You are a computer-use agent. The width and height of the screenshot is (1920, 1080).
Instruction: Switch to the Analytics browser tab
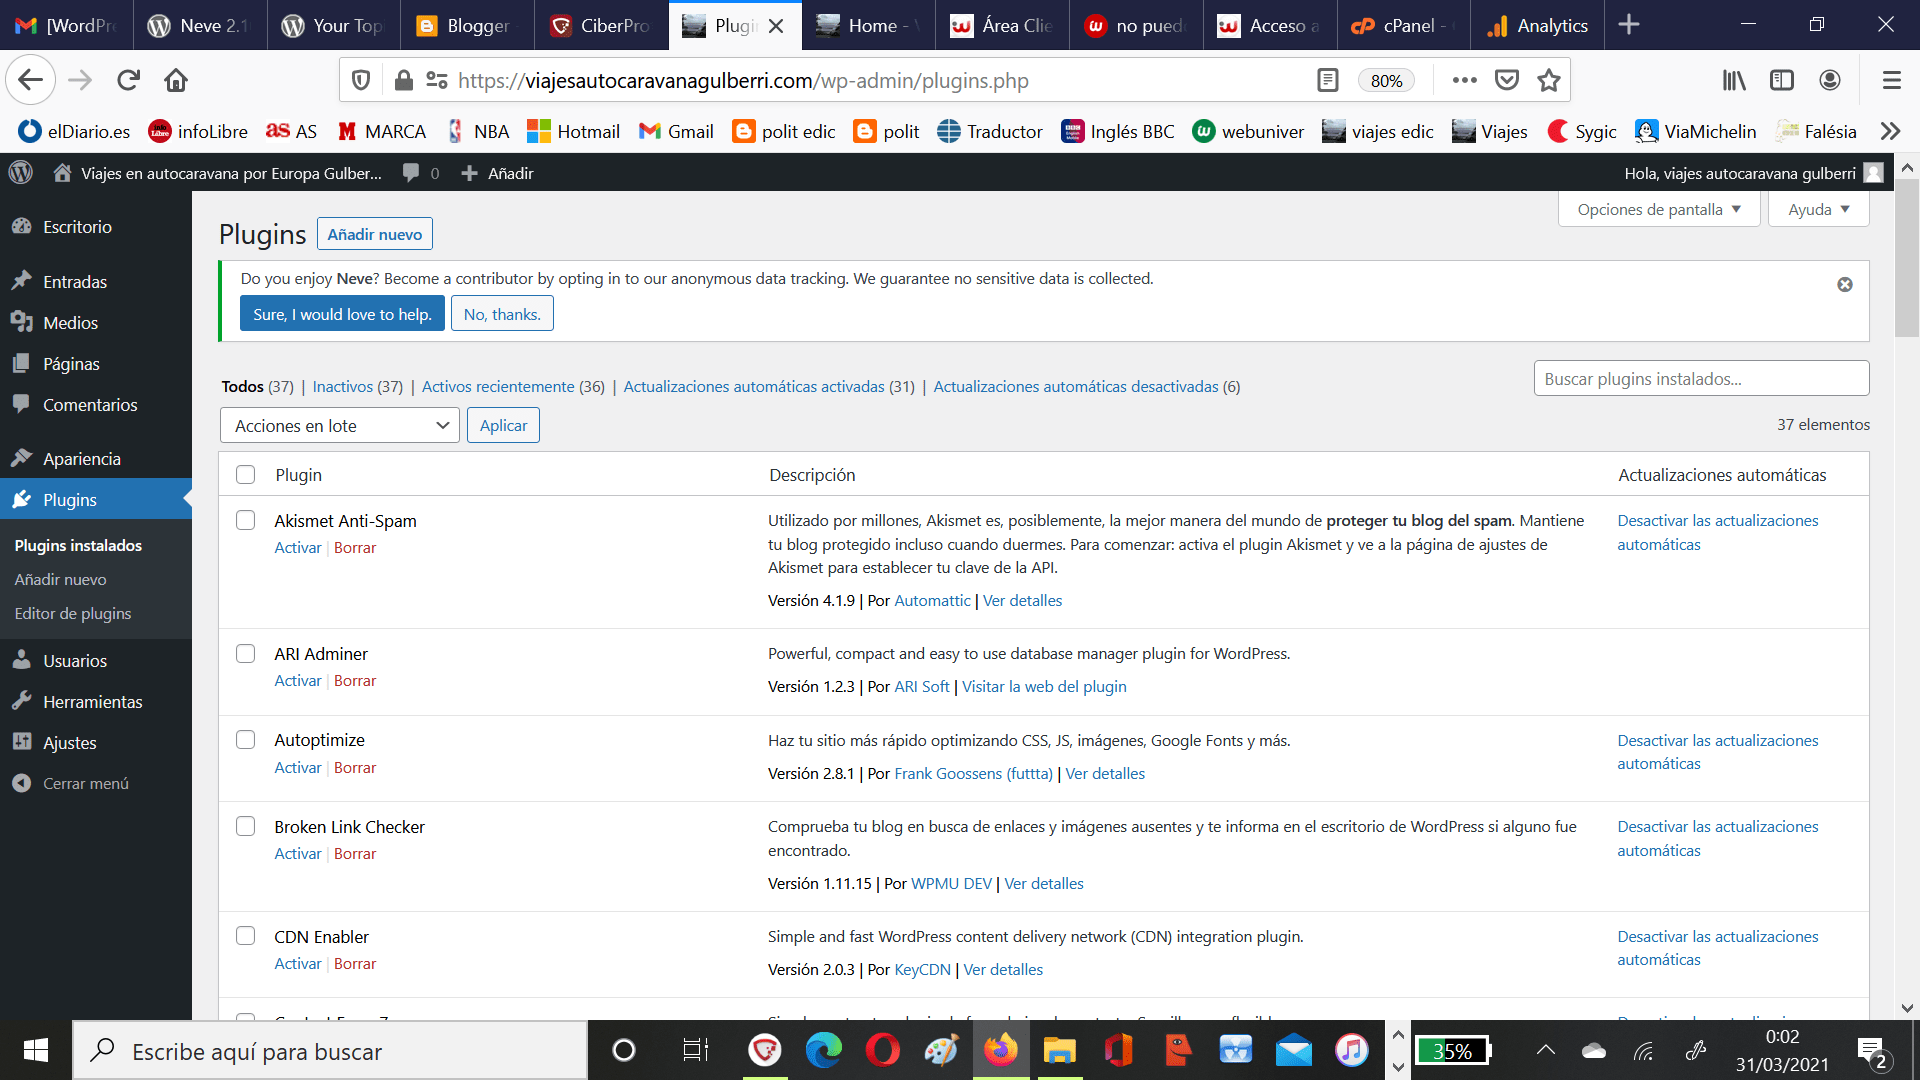coord(1538,25)
